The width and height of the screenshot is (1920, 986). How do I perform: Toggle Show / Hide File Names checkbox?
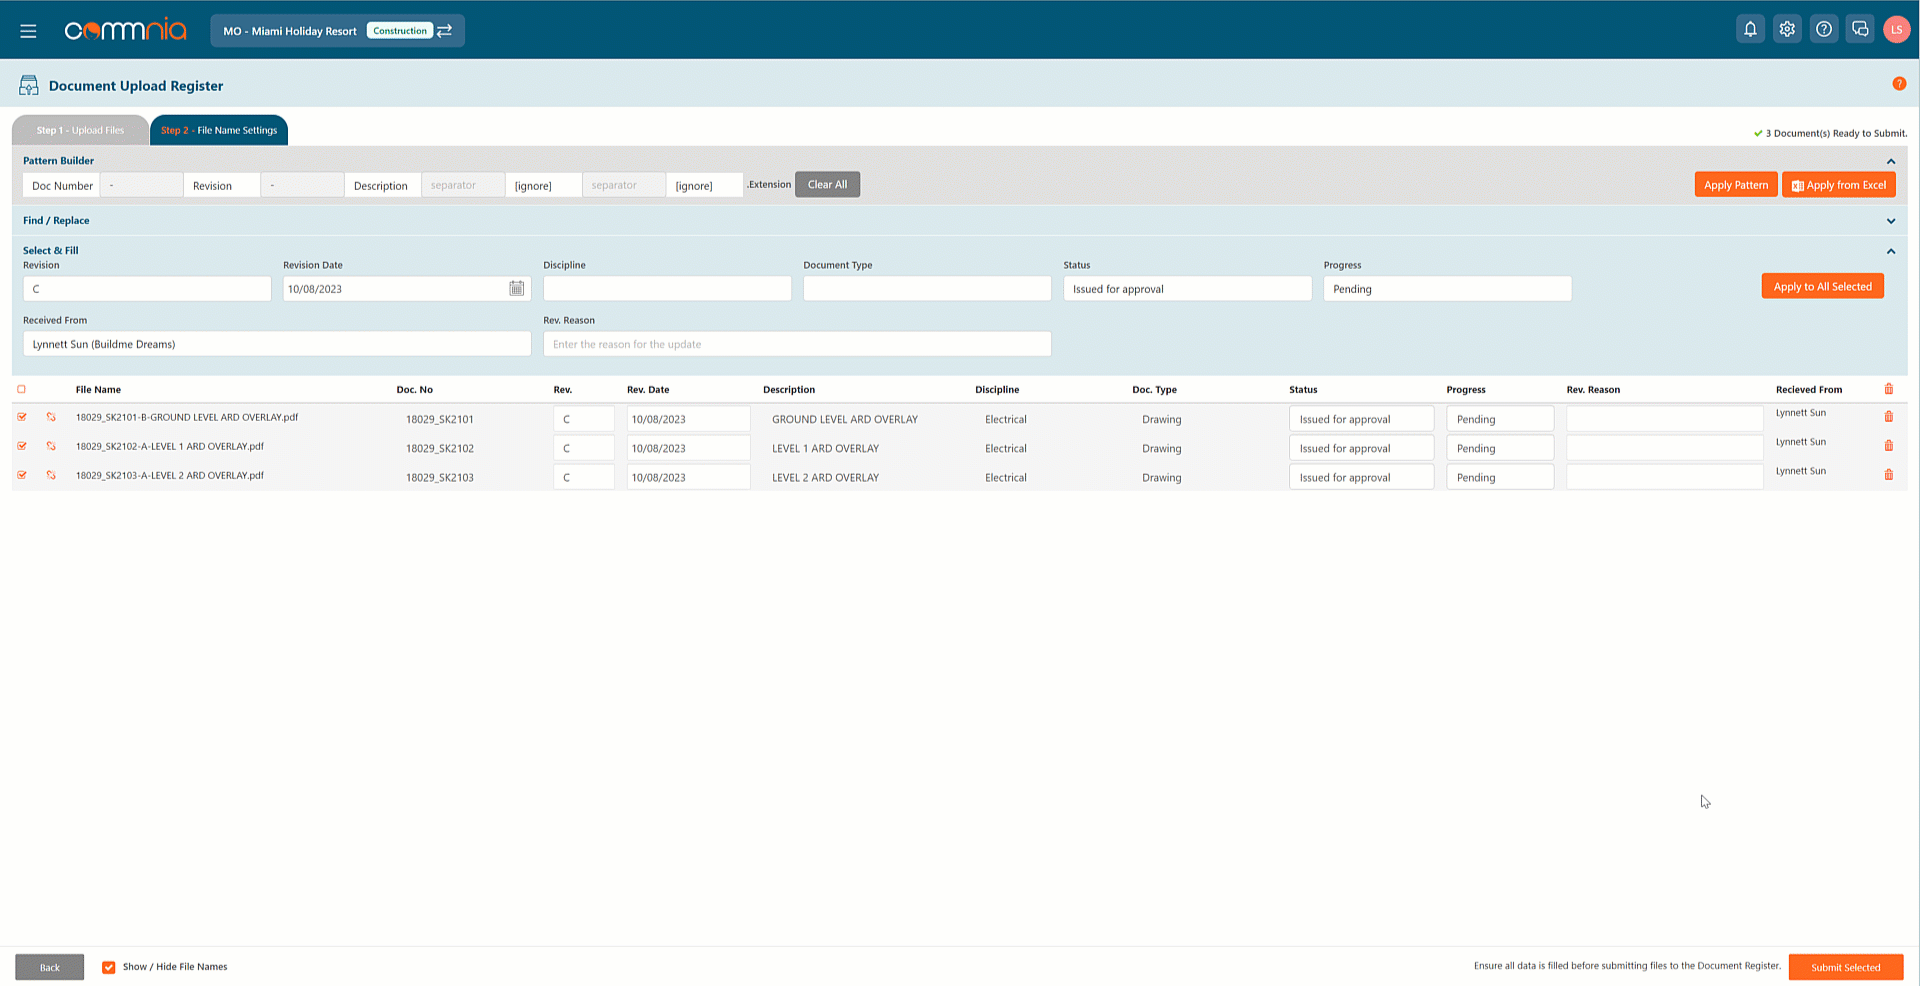[x=109, y=967]
